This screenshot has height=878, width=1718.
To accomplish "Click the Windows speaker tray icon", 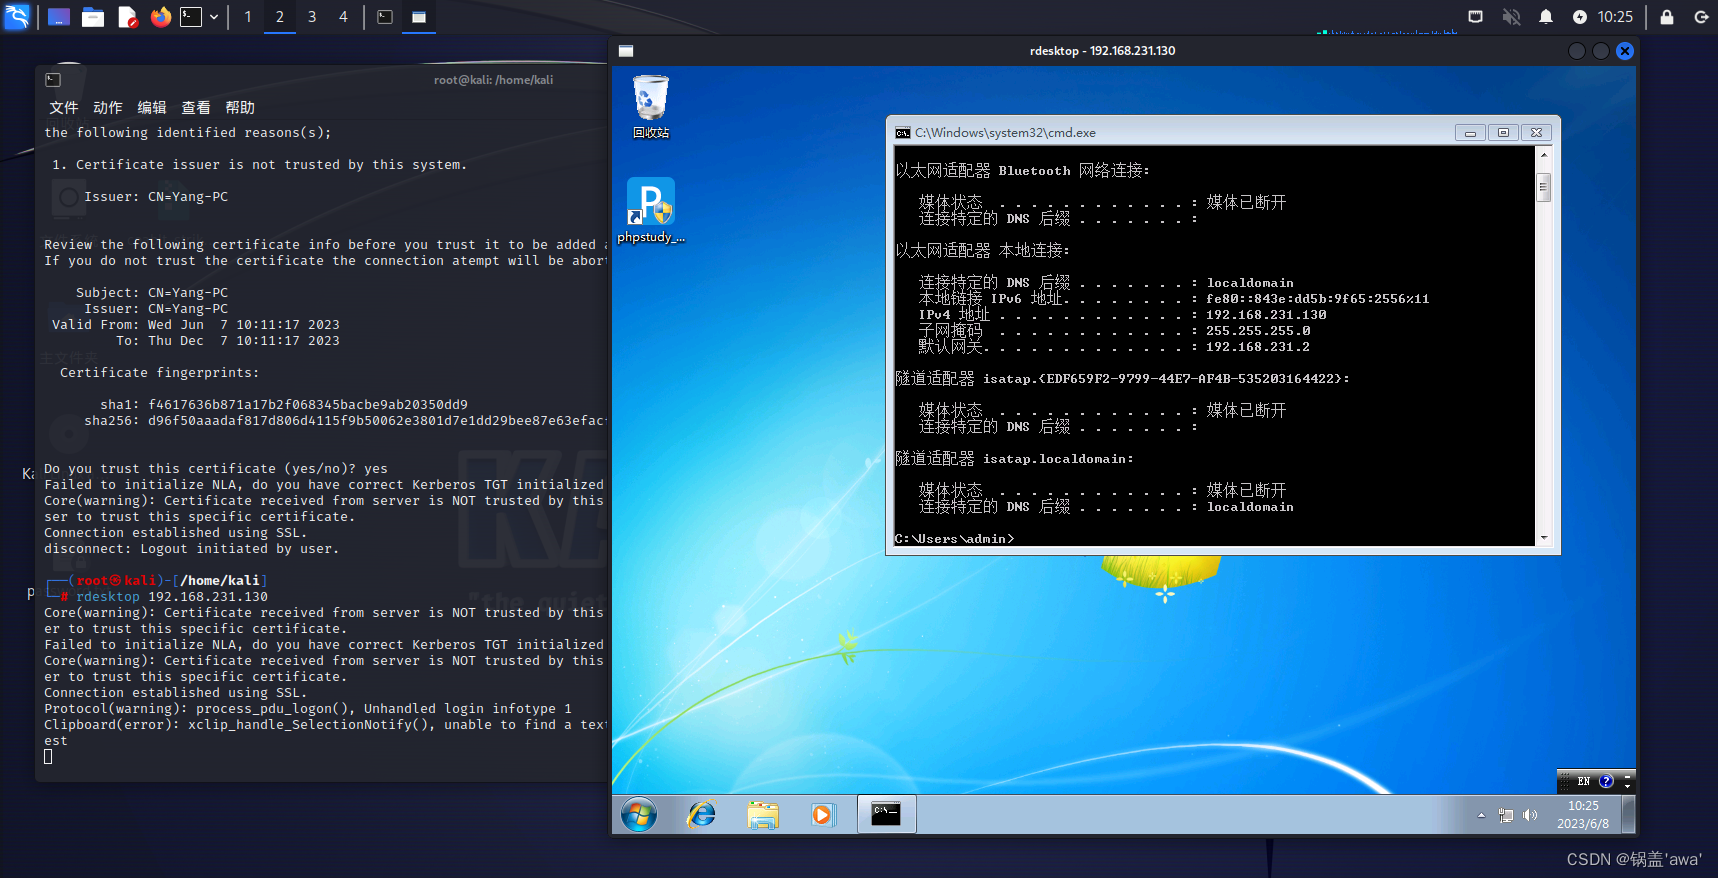I will tap(1530, 815).
